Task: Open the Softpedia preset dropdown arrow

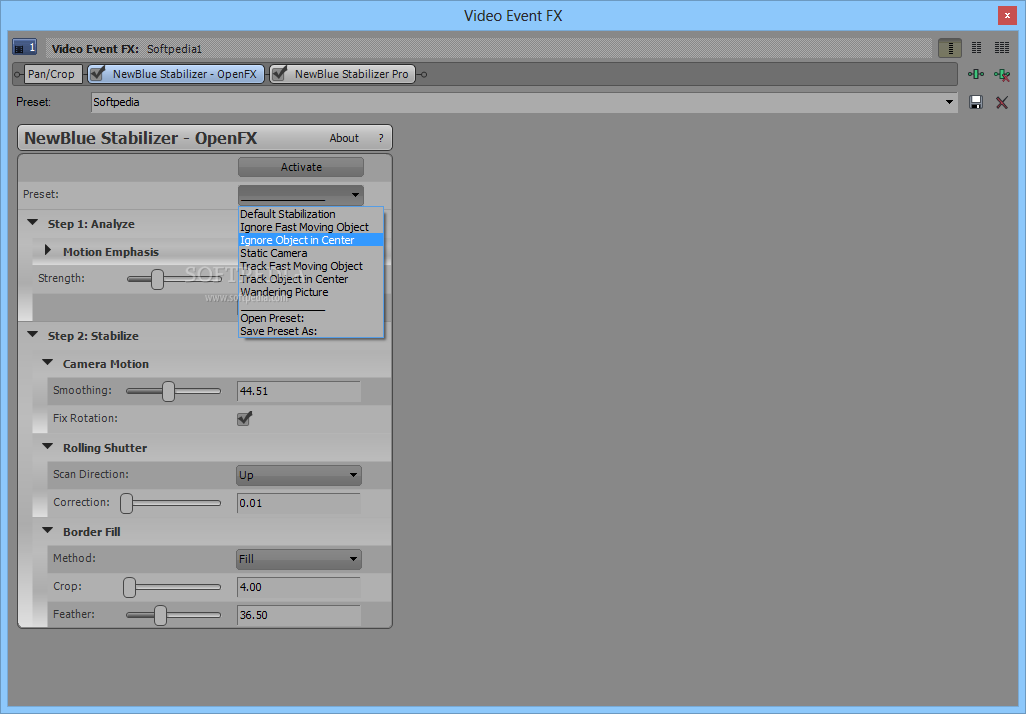Action: pos(949,102)
